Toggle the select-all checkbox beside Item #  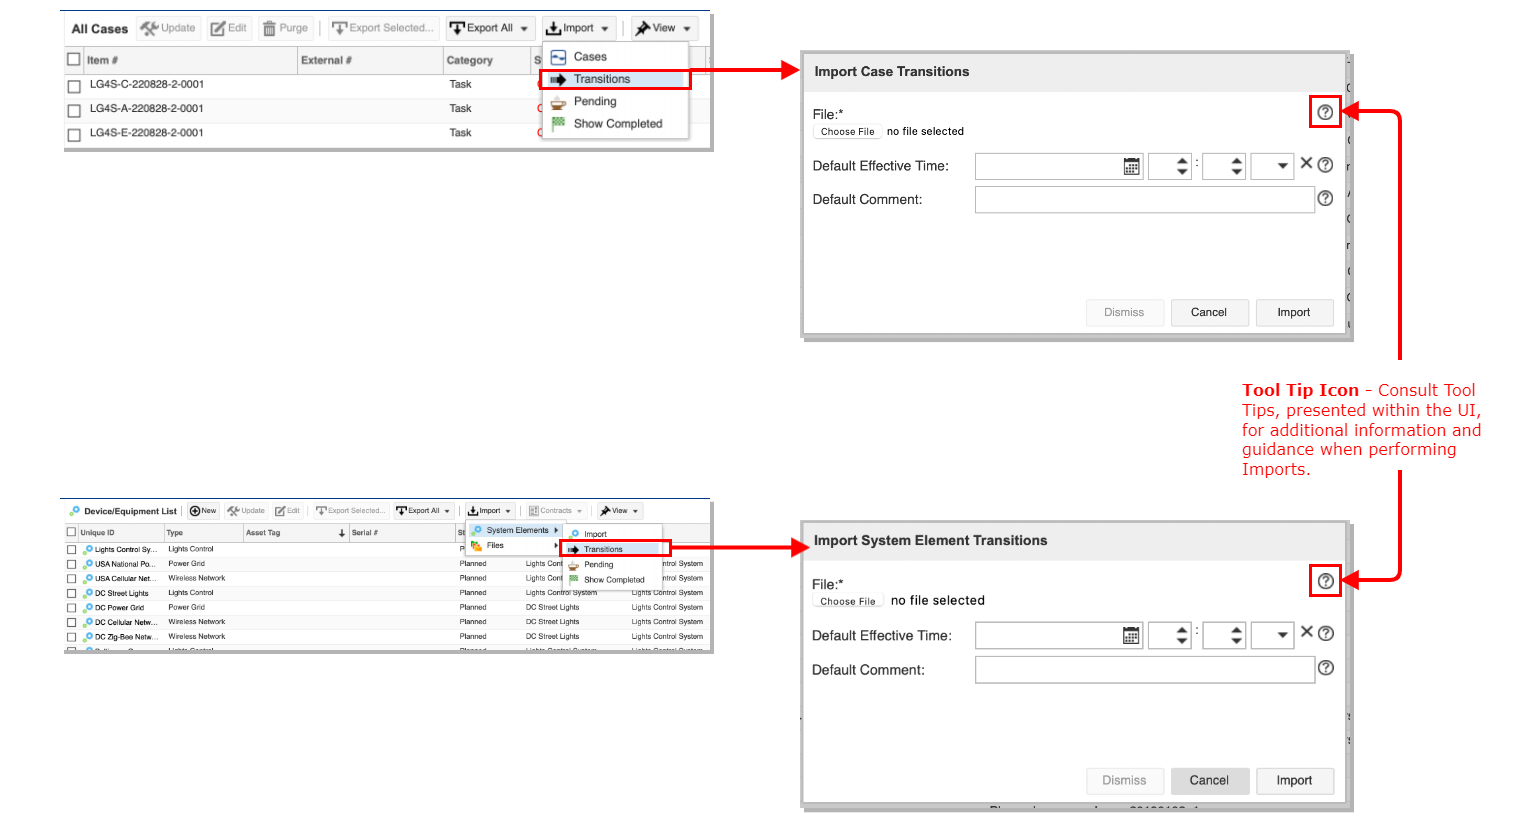pyautogui.click(x=74, y=59)
